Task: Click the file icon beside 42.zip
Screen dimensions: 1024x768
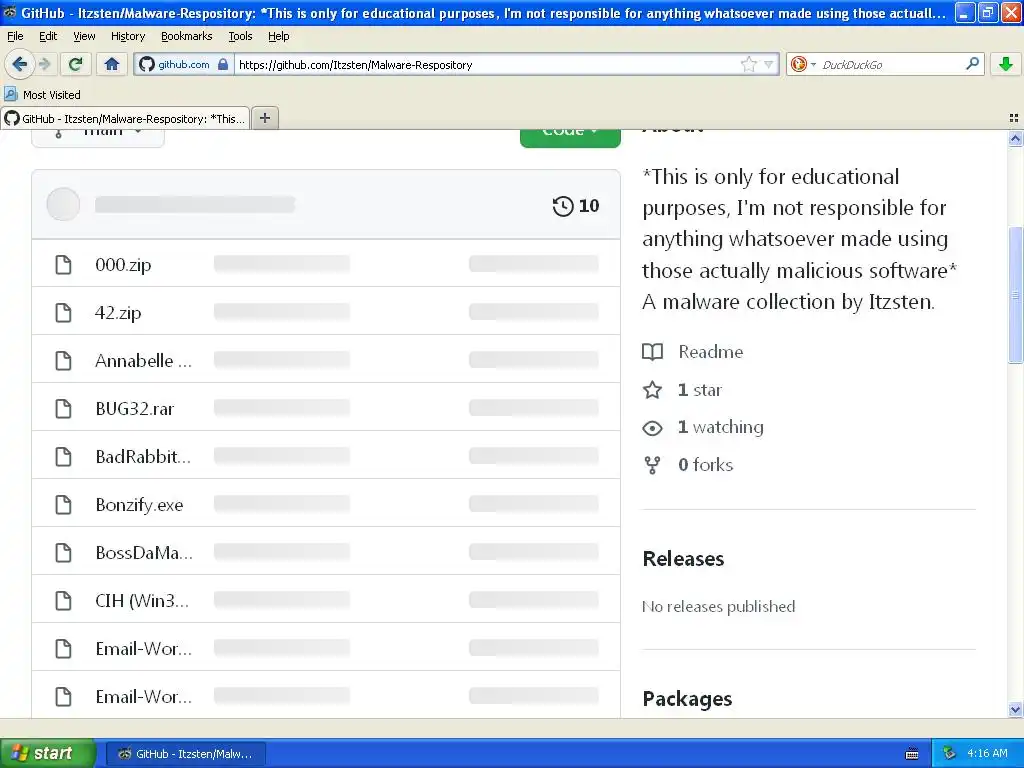Action: [63, 313]
